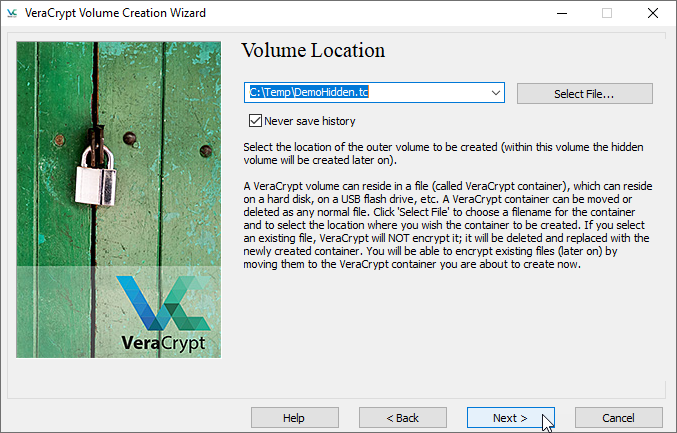Viewport: 677px width, 433px height.
Task: Click the window title text in title bar
Action: pos(119,13)
